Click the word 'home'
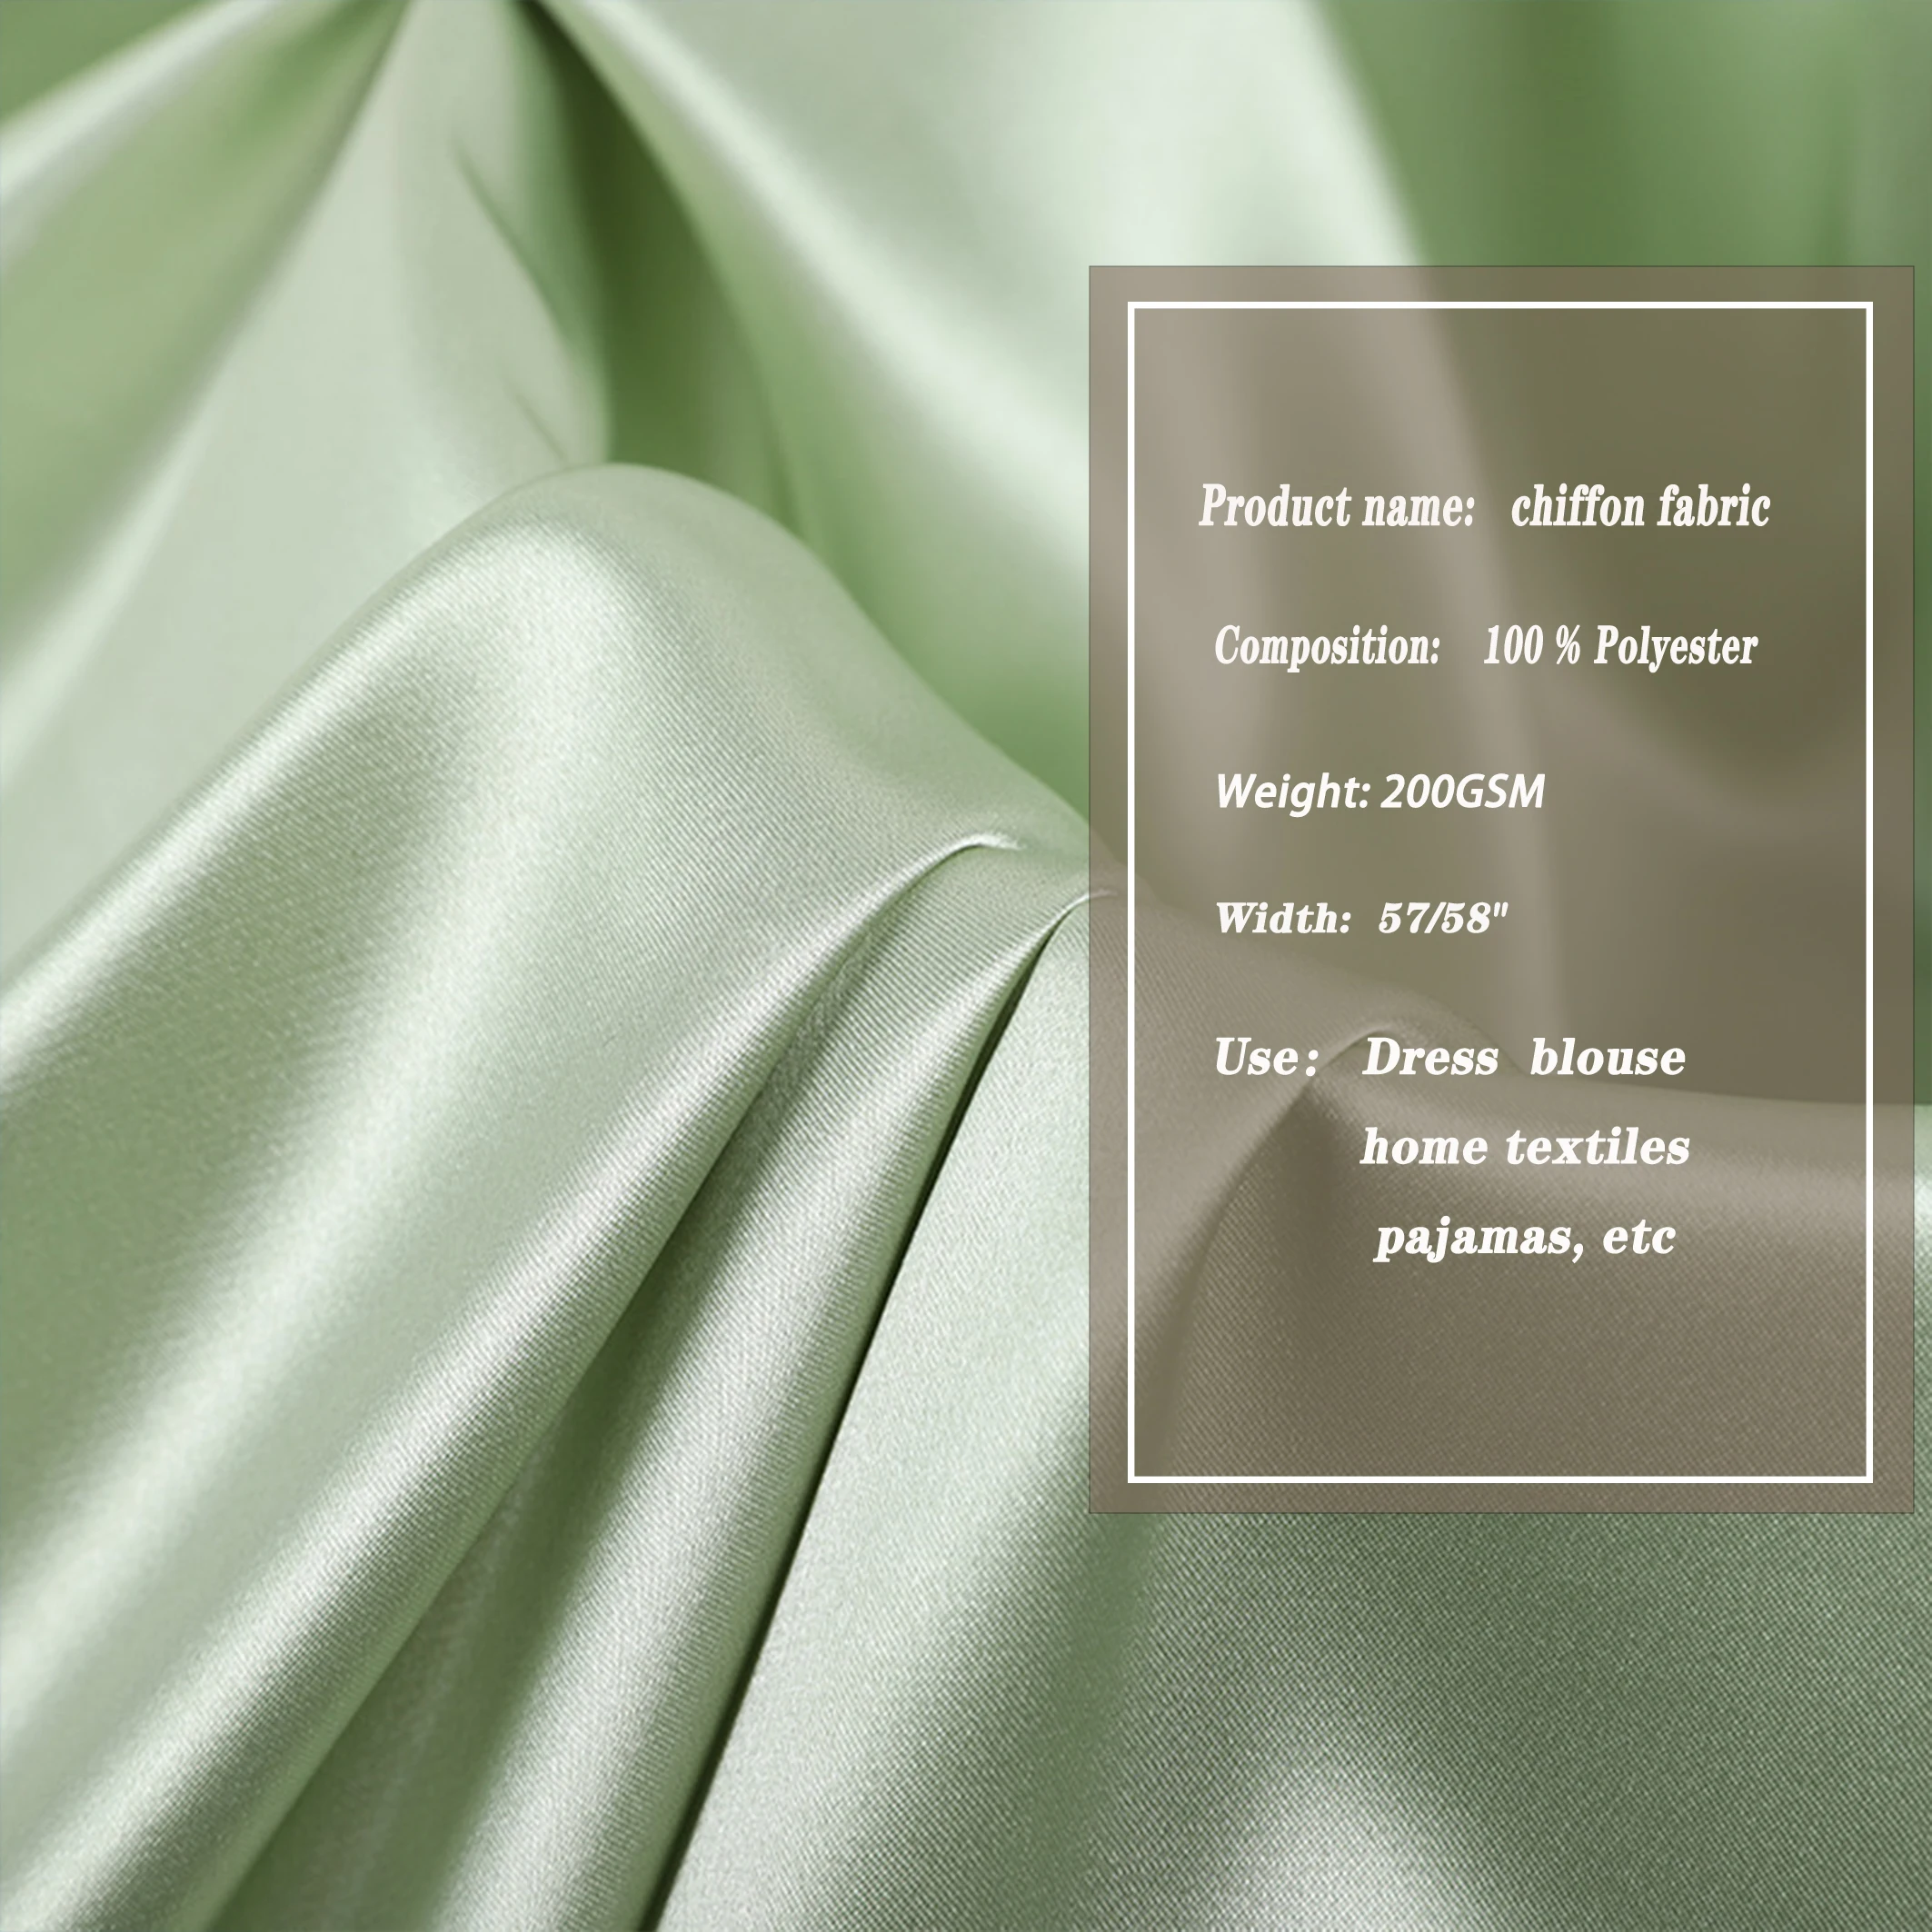The width and height of the screenshot is (1932, 1932). click(x=1422, y=1147)
